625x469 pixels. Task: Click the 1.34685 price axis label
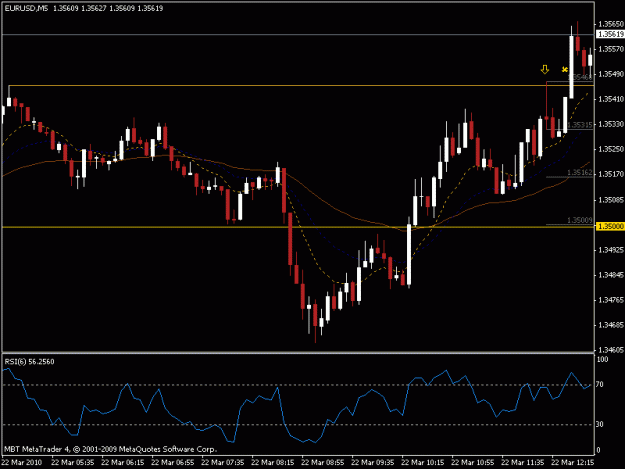[611, 325]
